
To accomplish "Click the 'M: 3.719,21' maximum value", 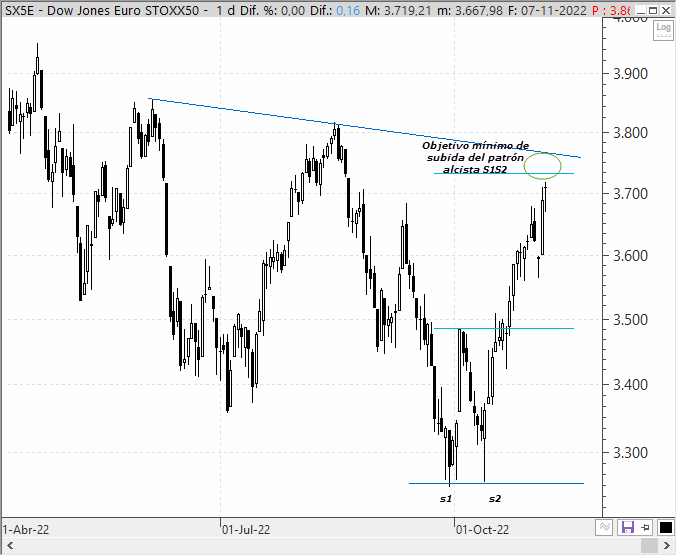I will pyautogui.click(x=398, y=10).
